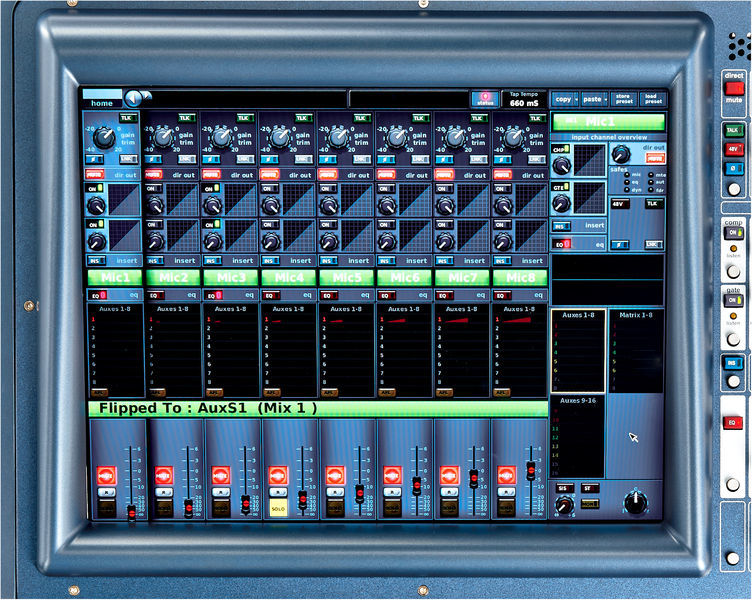Toggle the first ON switch for Mic2

point(155,188)
